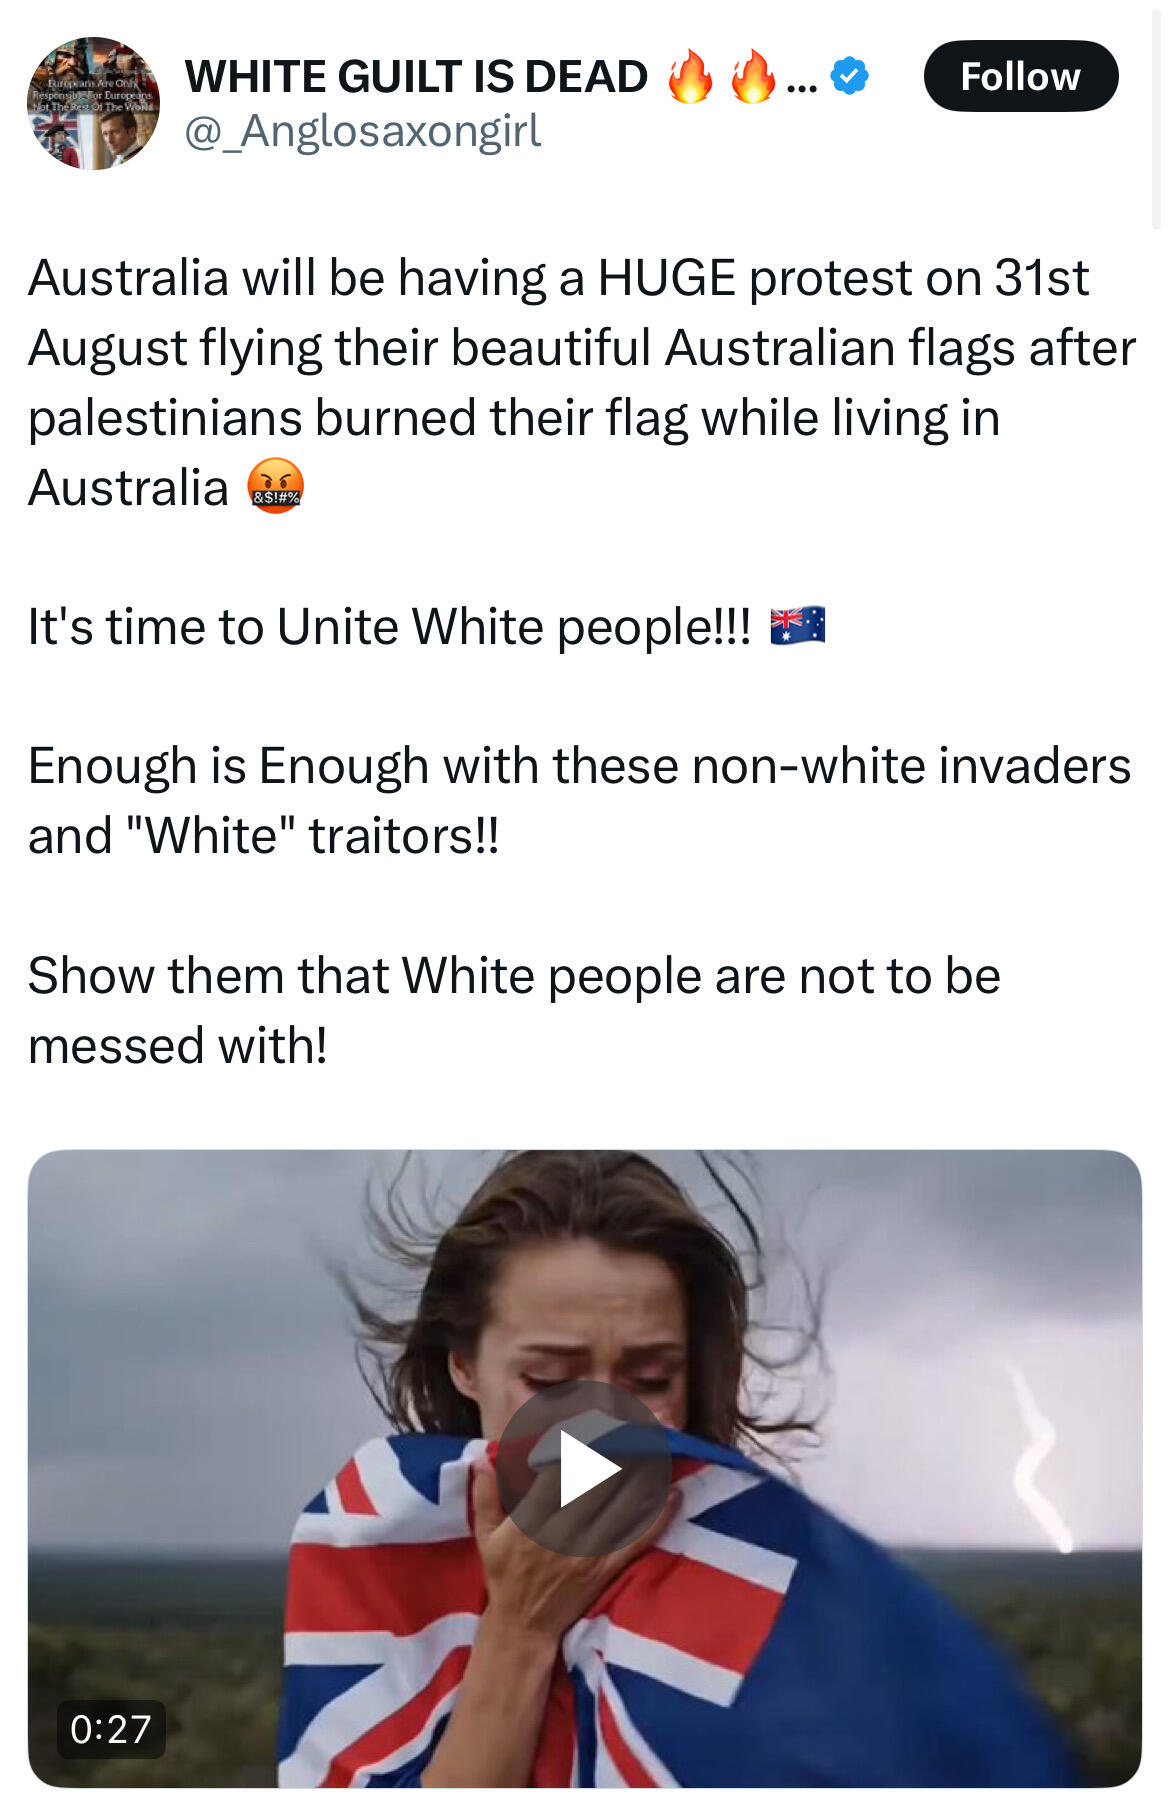Click the first fire emoji in name
The height and width of the screenshot is (1818, 1170).
[x=690, y=76]
